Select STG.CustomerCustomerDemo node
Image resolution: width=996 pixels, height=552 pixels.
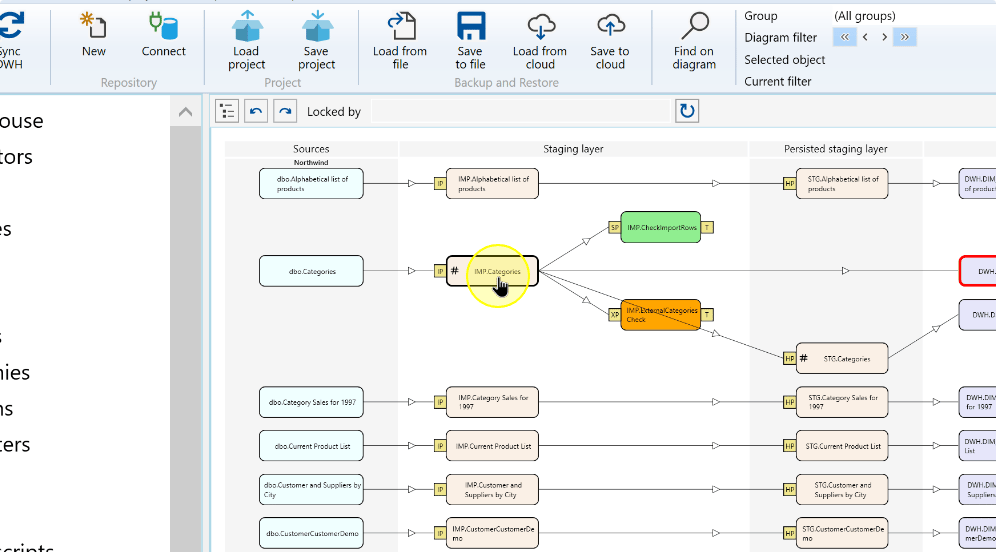tap(842, 534)
